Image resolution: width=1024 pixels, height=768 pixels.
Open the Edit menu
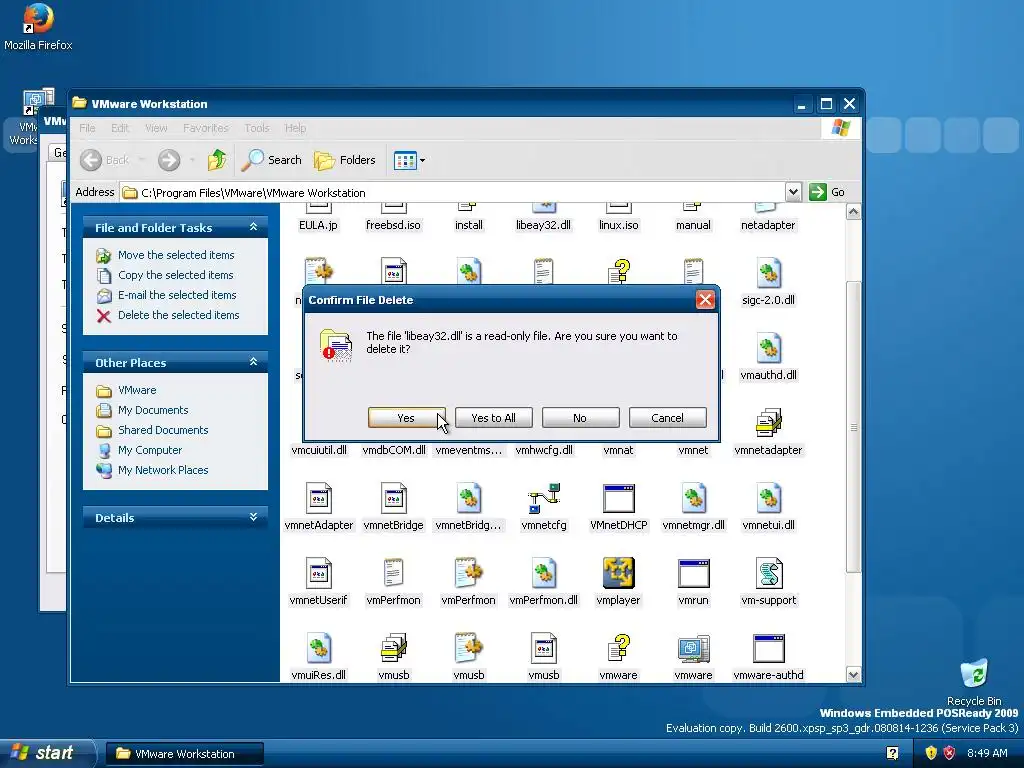[120, 128]
